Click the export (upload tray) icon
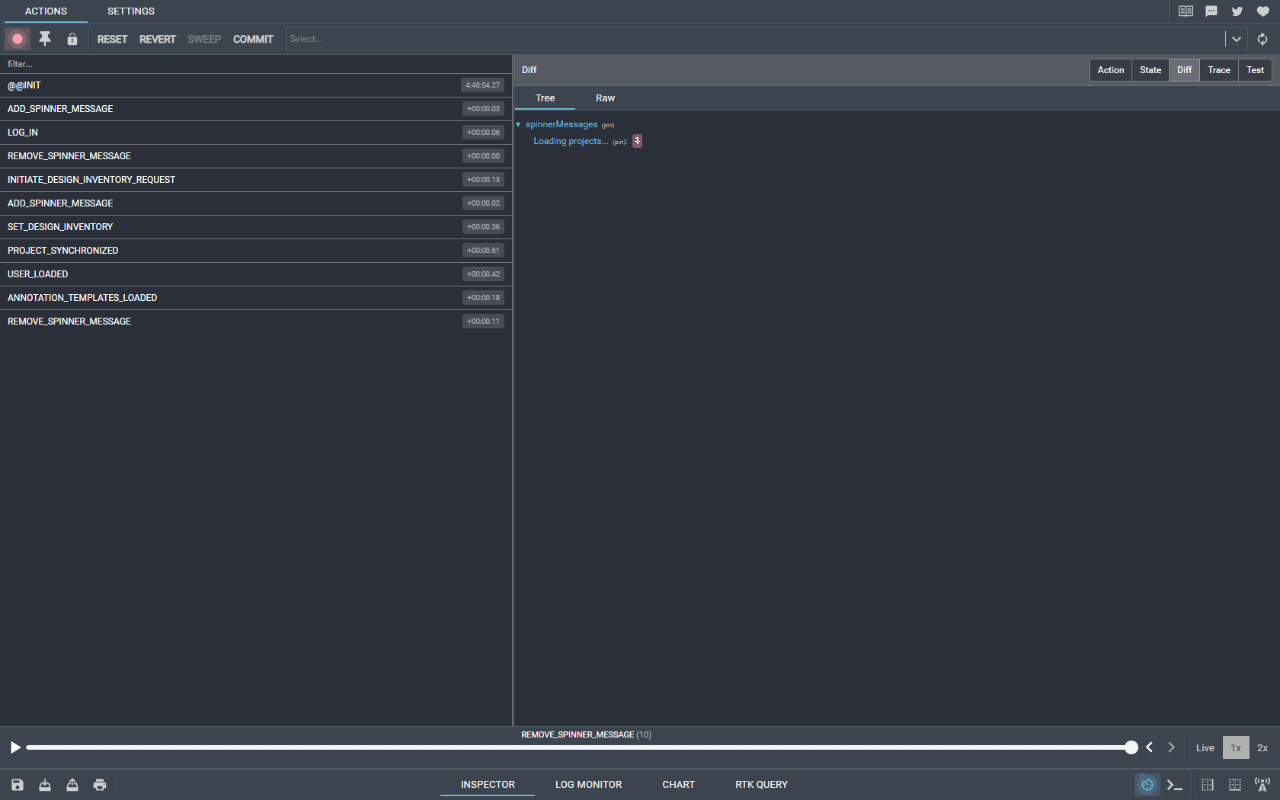Image resolution: width=1280 pixels, height=800 pixels. pos(72,785)
